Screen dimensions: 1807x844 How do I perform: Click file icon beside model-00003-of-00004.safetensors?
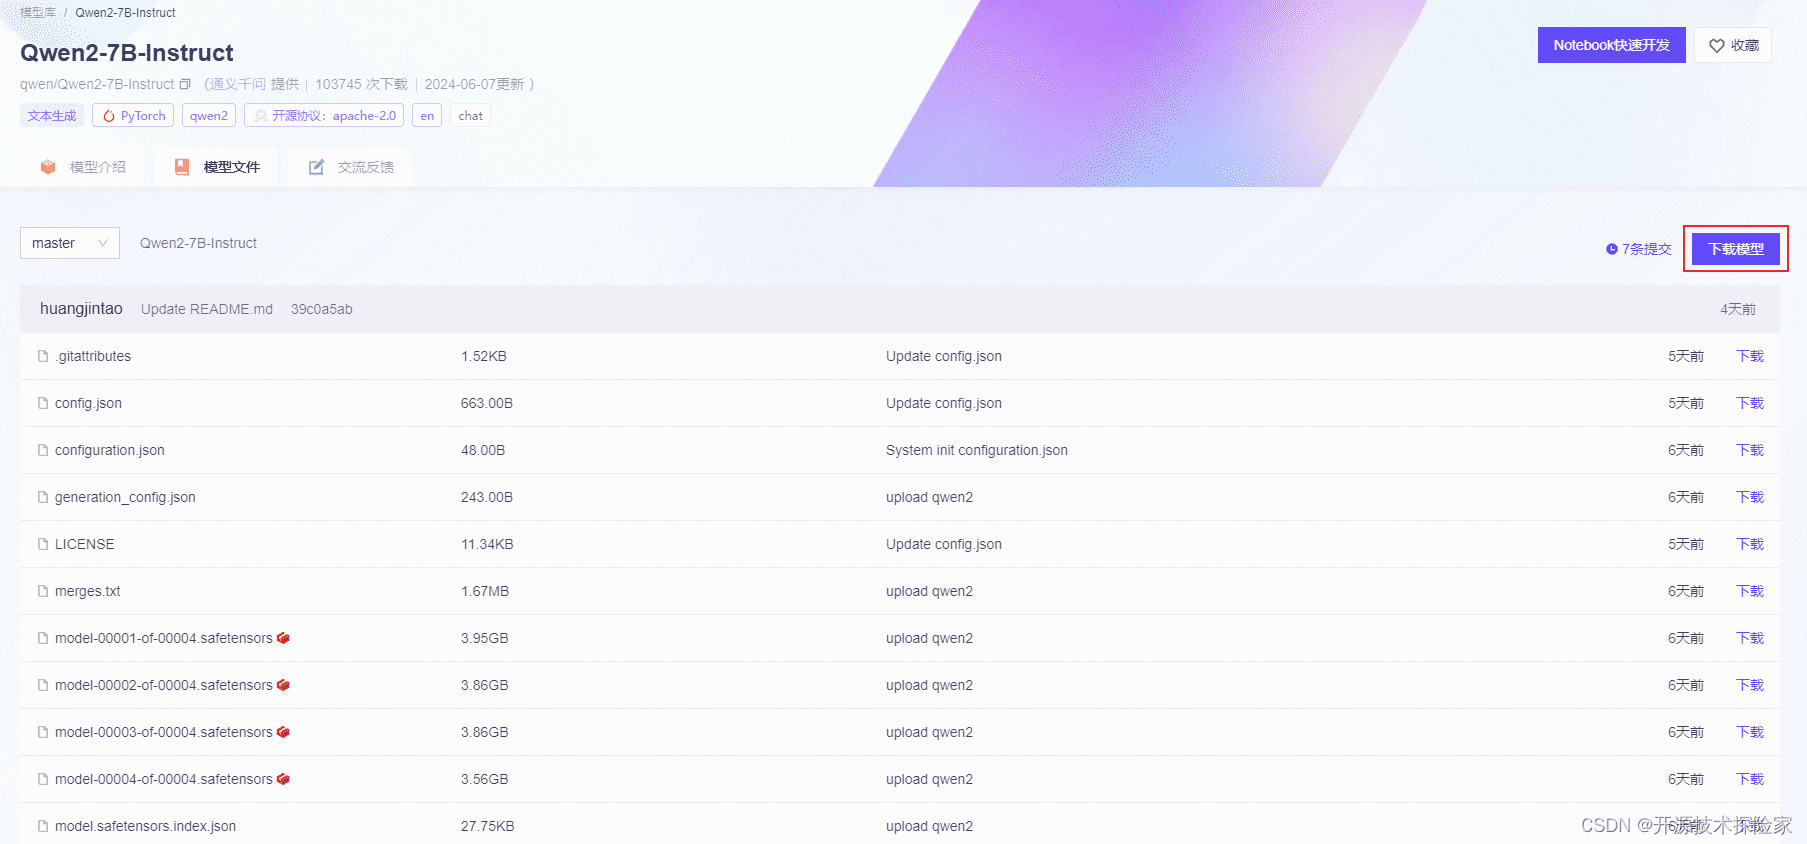43,732
